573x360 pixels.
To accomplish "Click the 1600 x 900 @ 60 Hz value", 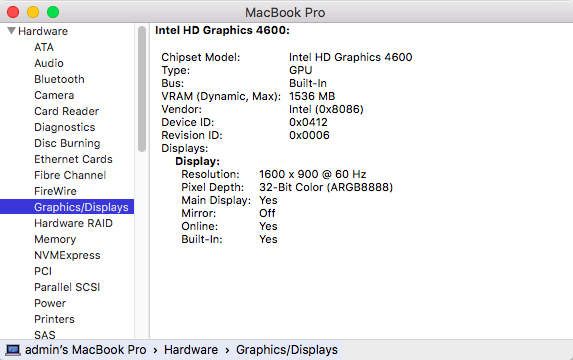I will 313,174.
